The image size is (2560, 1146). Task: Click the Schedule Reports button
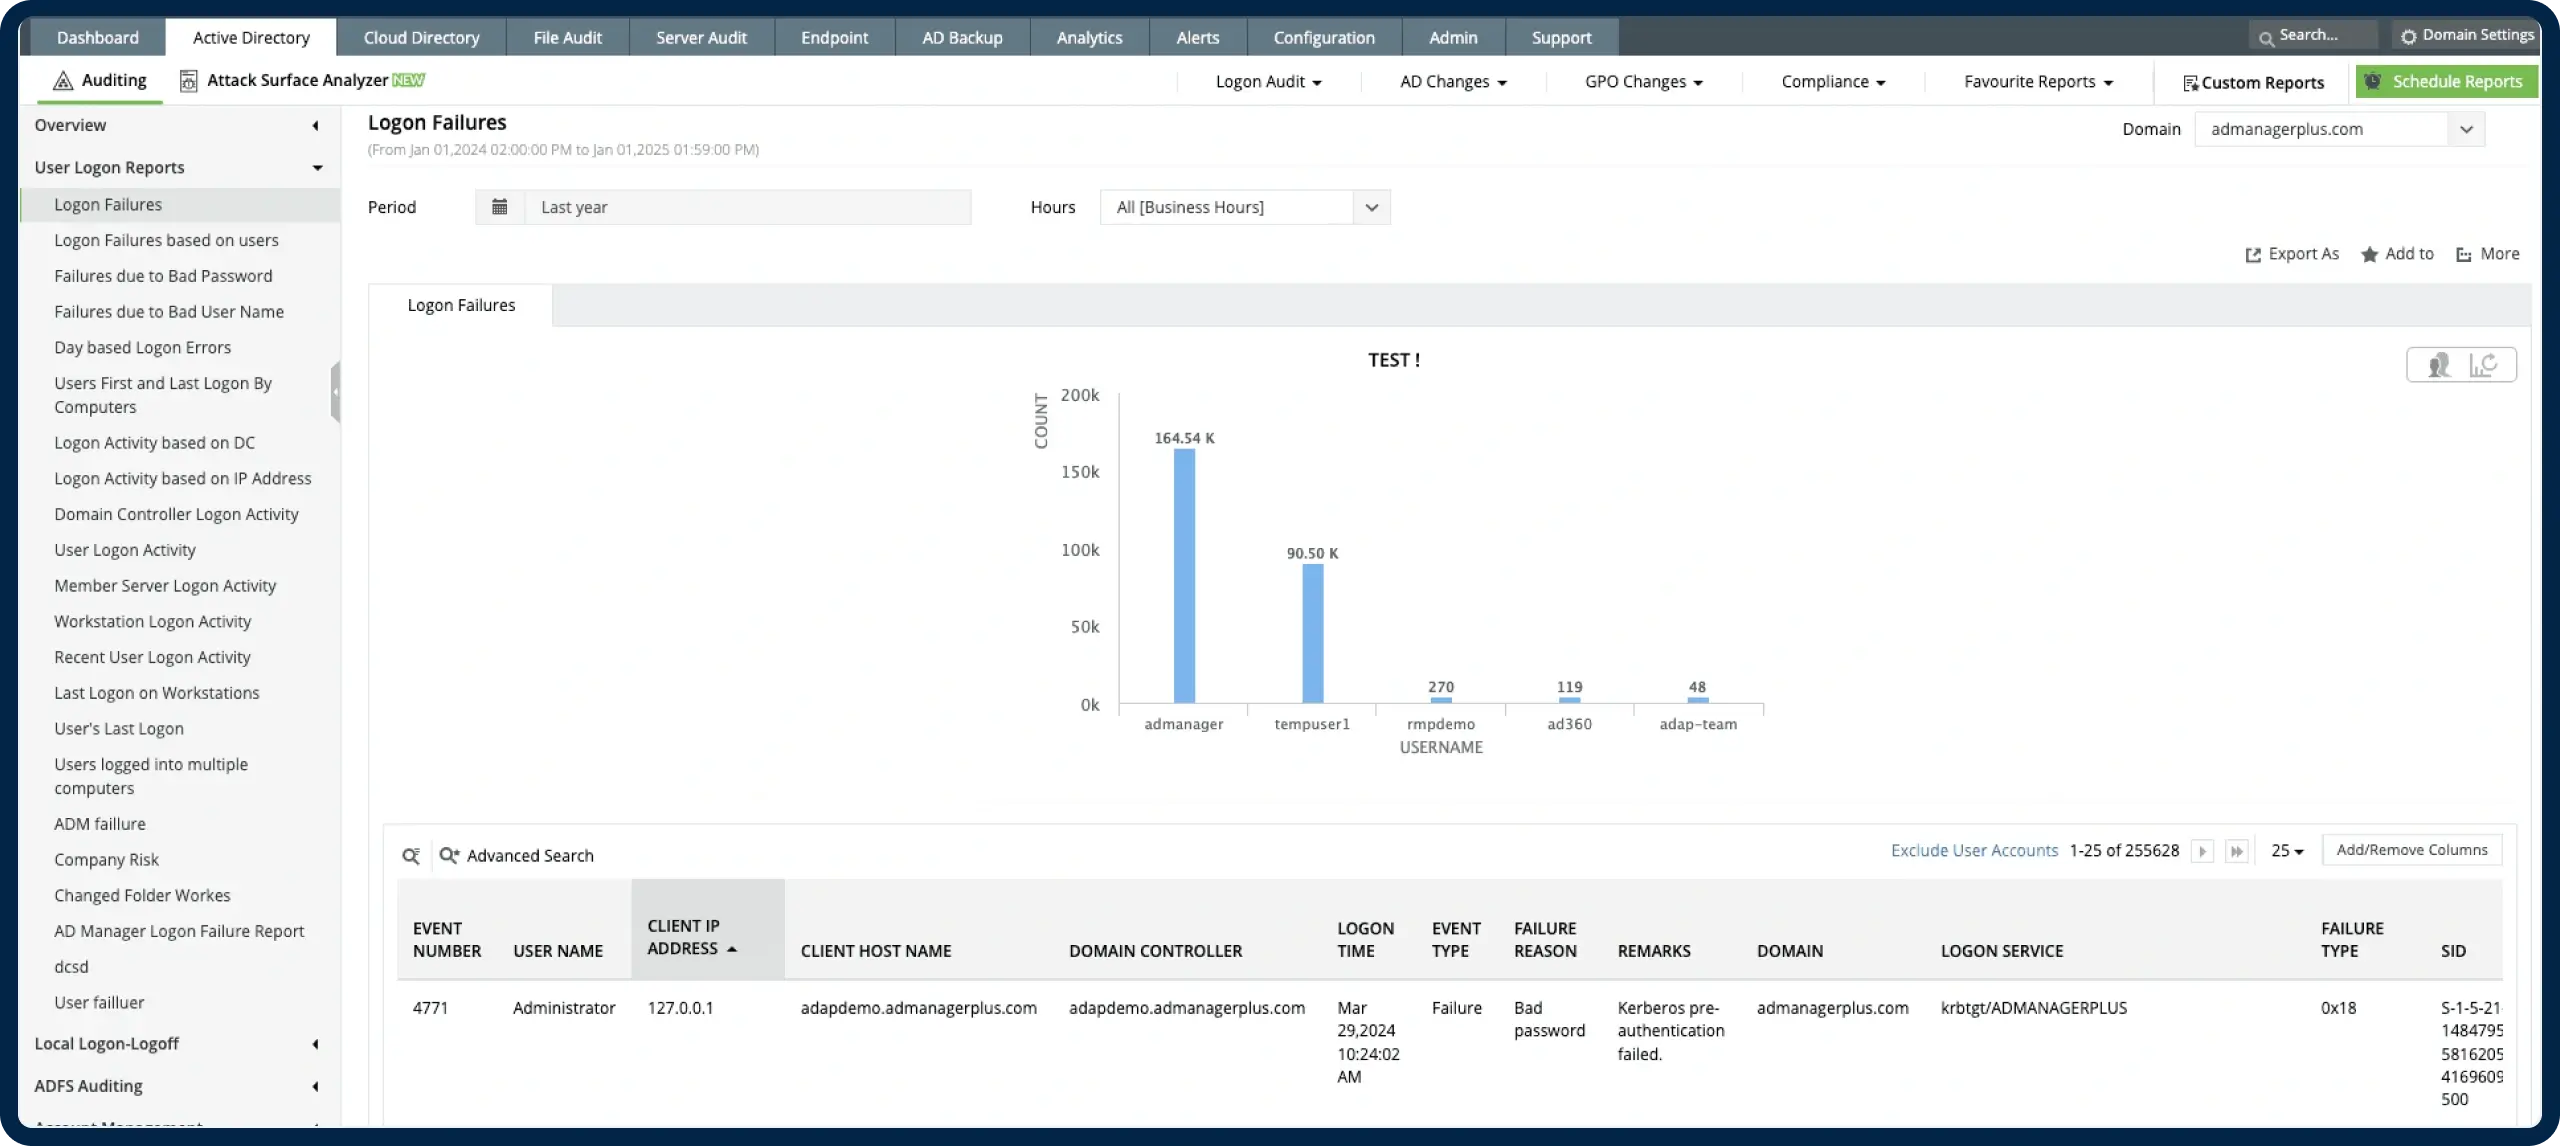pyautogui.click(x=2446, y=82)
